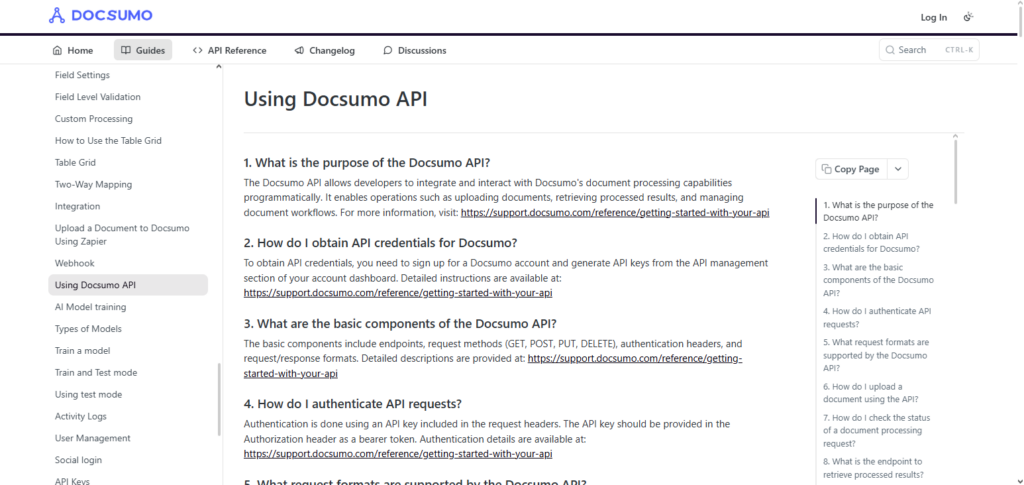
Task: Click the API link under question 1
Action: click(615, 213)
